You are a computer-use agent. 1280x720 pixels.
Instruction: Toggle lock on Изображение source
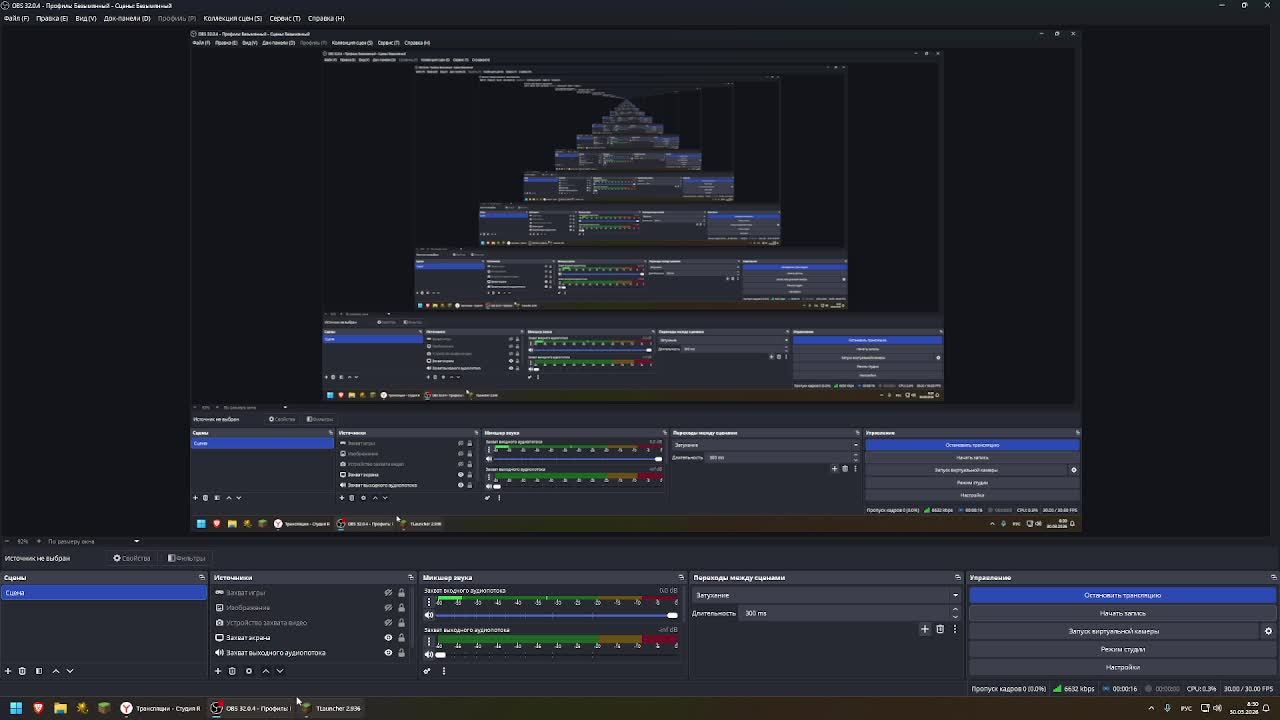point(402,608)
